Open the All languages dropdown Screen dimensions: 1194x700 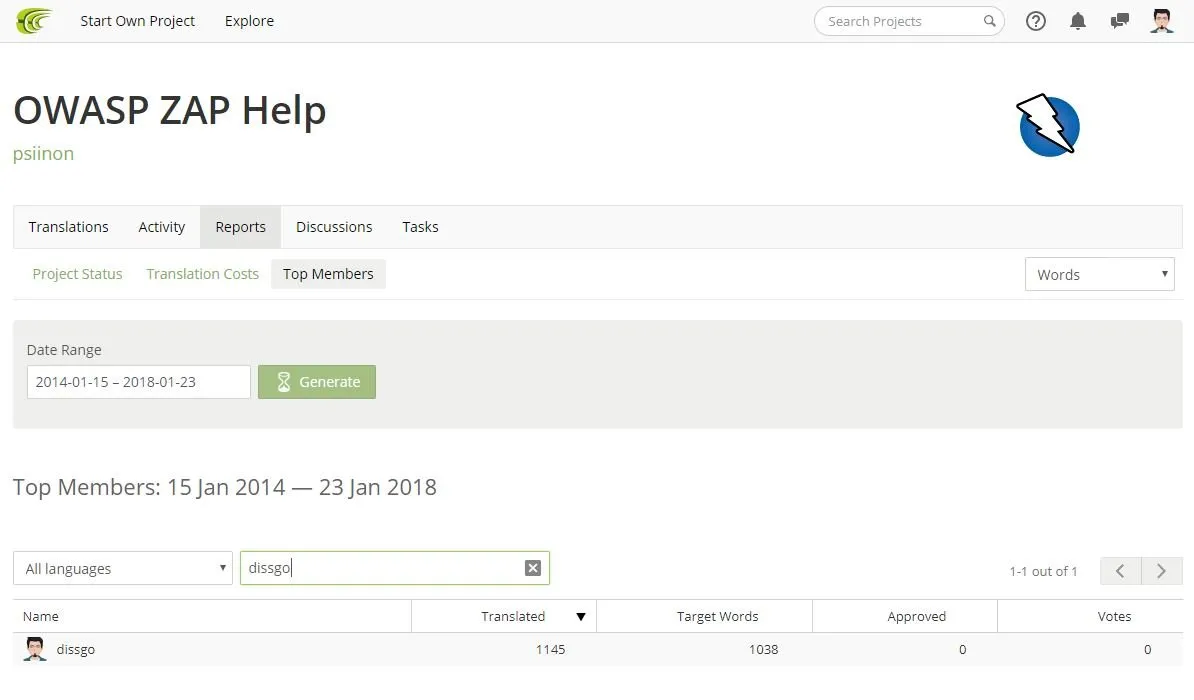[x=123, y=568]
